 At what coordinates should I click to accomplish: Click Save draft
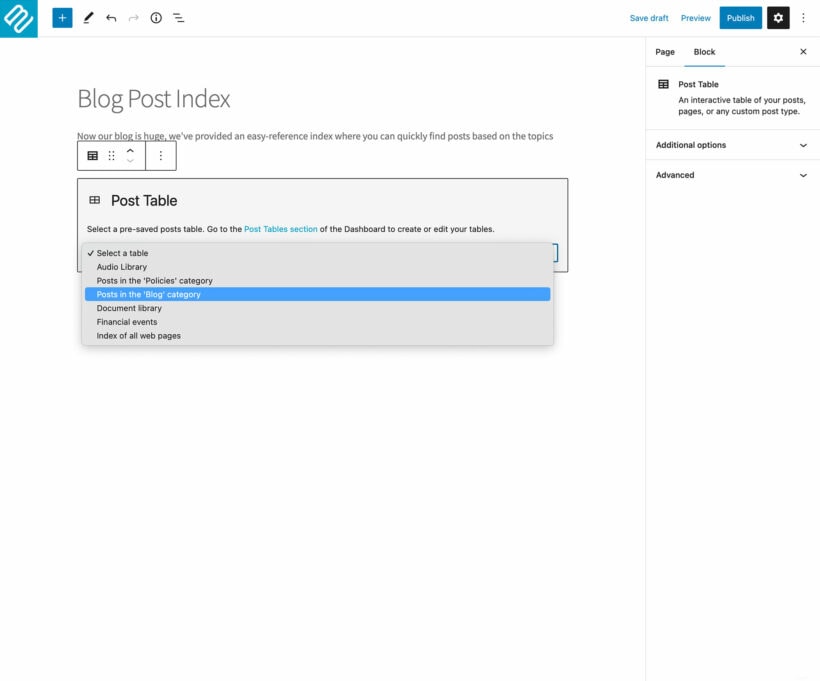click(x=649, y=17)
